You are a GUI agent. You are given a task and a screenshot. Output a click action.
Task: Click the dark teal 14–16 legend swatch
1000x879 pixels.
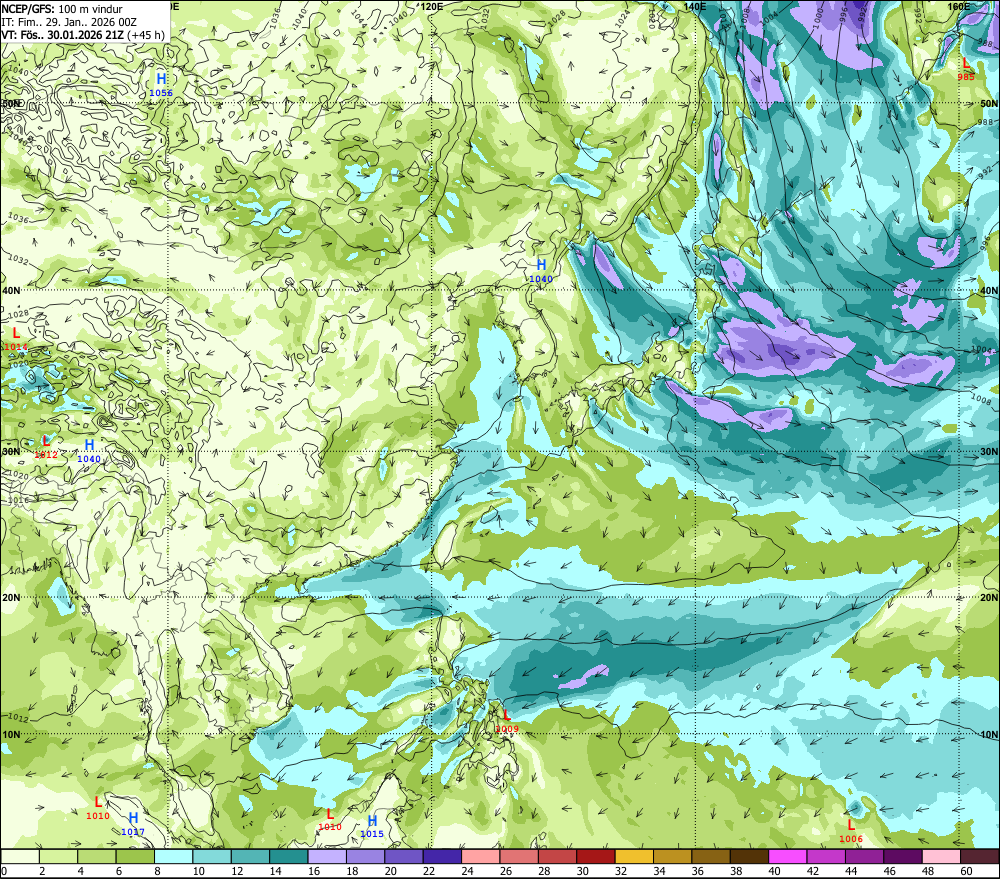[289, 856]
